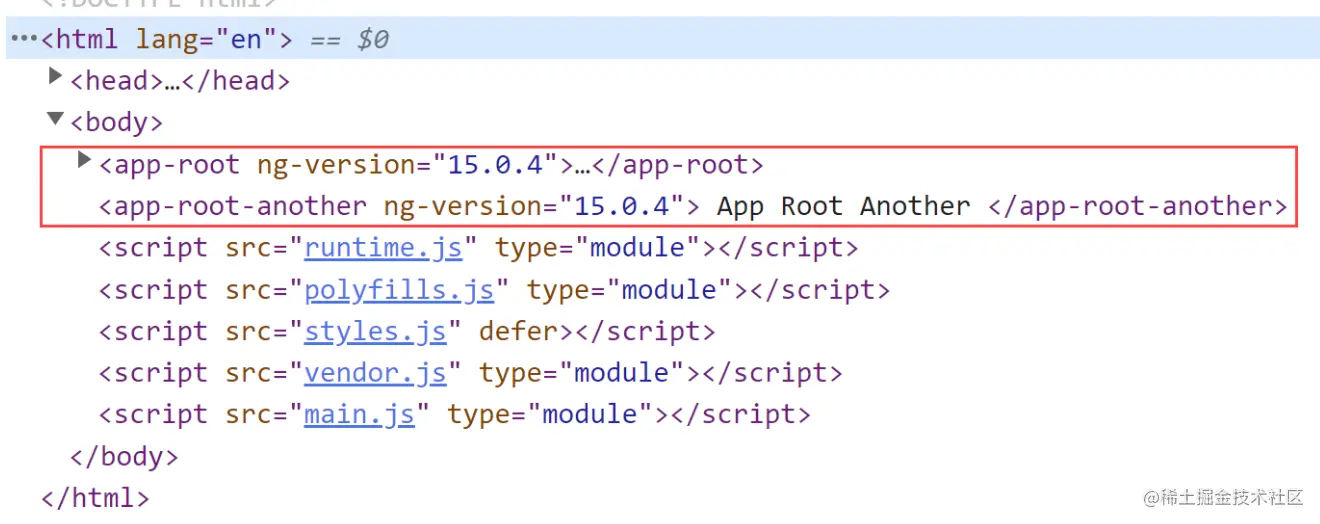Click the defer attribute of styles.js script
This screenshot has width=1320, height=524.
(519, 331)
